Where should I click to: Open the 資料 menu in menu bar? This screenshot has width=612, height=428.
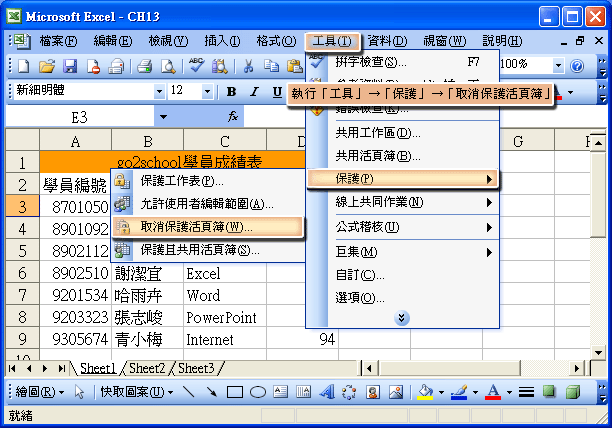pyautogui.click(x=387, y=41)
